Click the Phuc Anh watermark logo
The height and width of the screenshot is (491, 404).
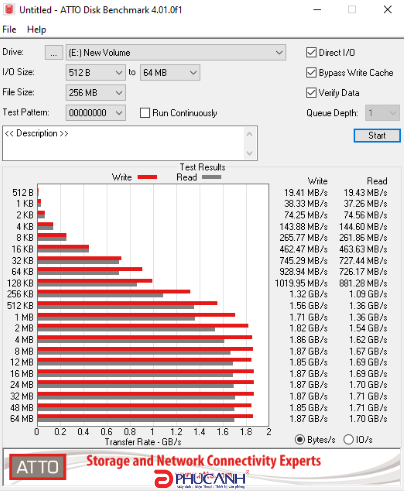point(200,479)
